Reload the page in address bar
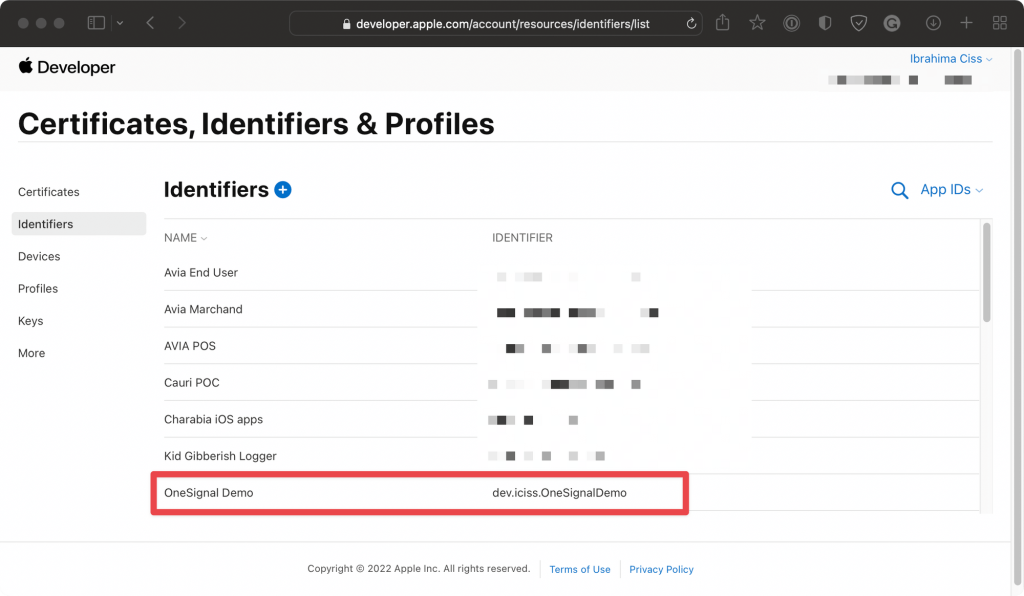Viewport: 1024px width, 596px height. [691, 24]
